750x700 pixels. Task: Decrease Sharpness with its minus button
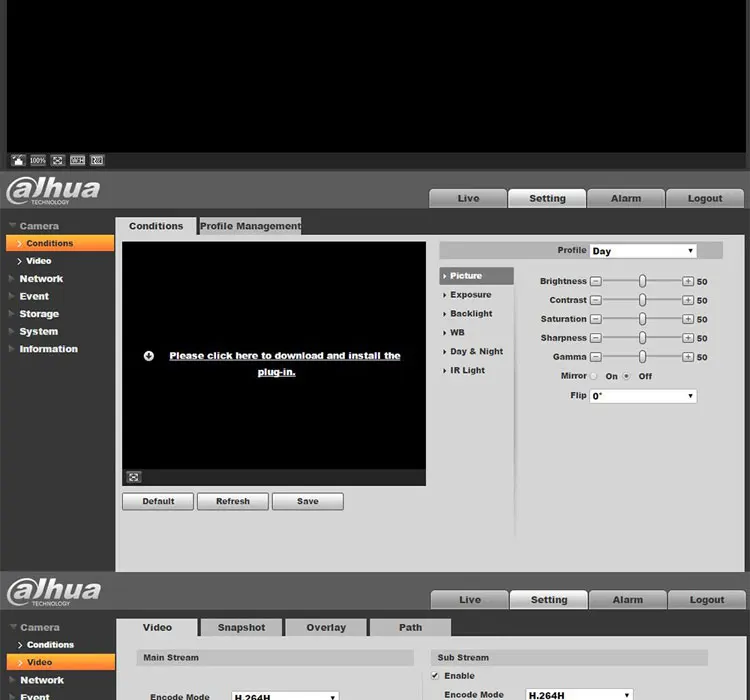tap(596, 338)
